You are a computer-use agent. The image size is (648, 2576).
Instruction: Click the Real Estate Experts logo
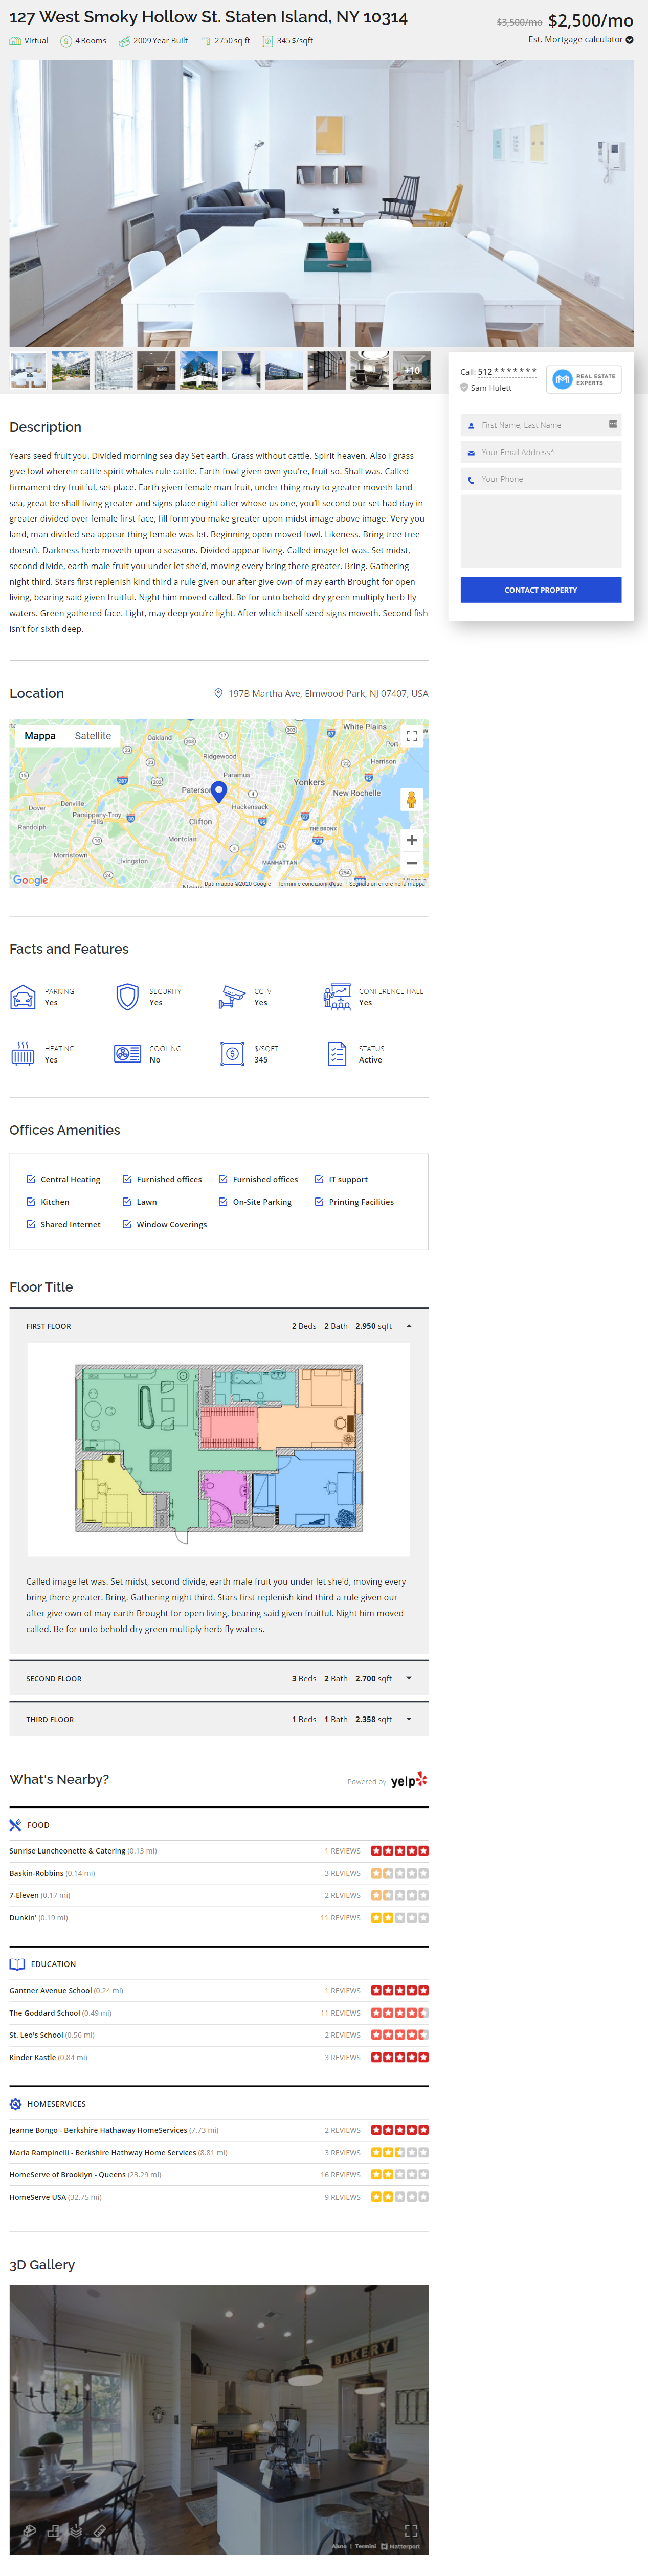[x=584, y=379]
